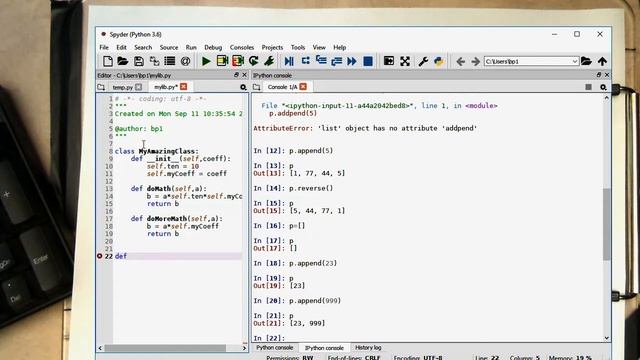Start debugging the file
This screenshot has height=360, width=640.
(x=289, y=61)
